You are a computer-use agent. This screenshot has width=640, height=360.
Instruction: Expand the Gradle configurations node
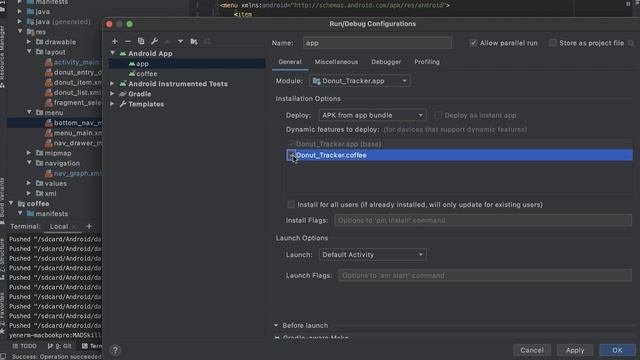pos(113,94)
